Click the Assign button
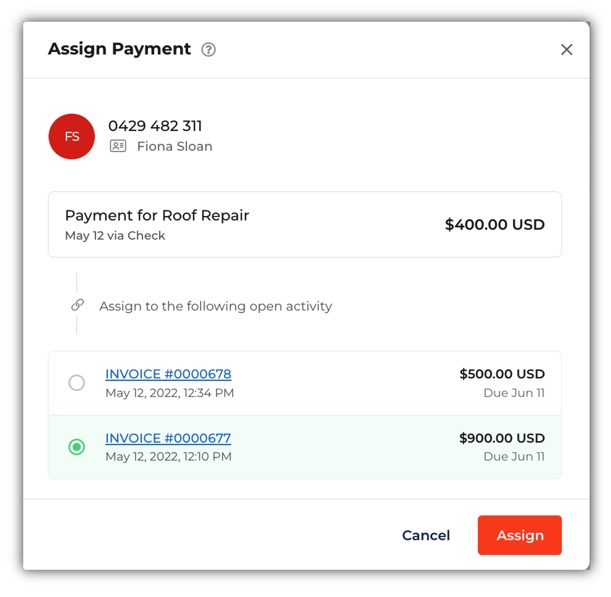Viewport: 611px width, 597px height. click(x=519, y=535)
